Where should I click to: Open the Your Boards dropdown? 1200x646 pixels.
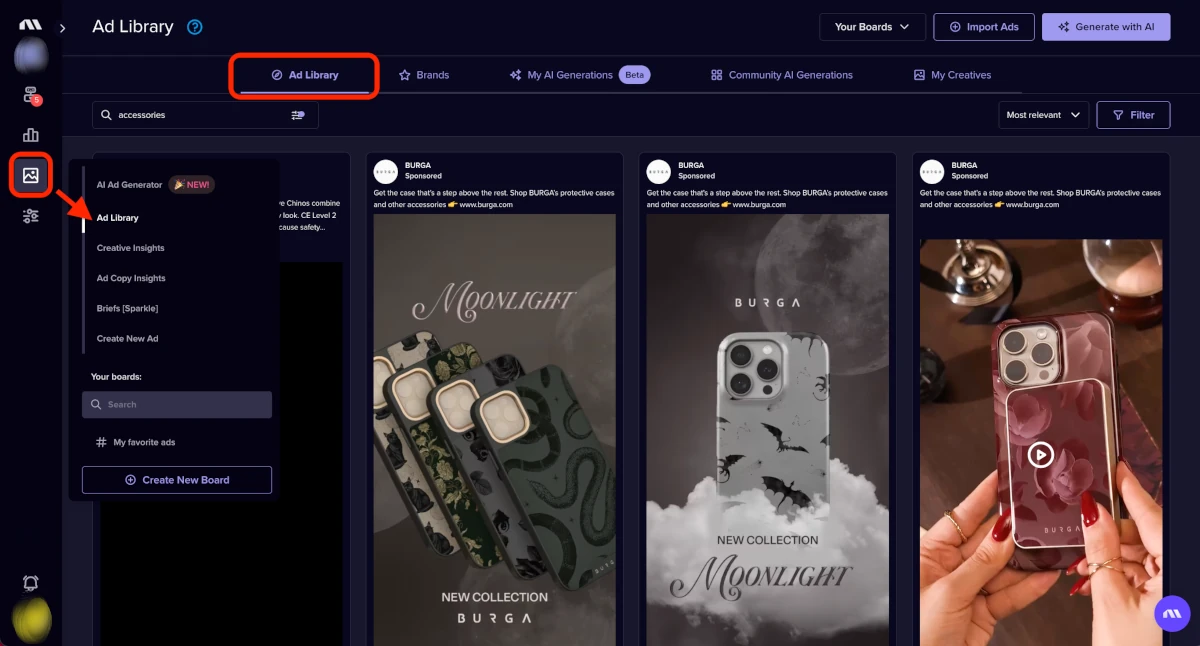pyautogui.click(x=872, y=27)
